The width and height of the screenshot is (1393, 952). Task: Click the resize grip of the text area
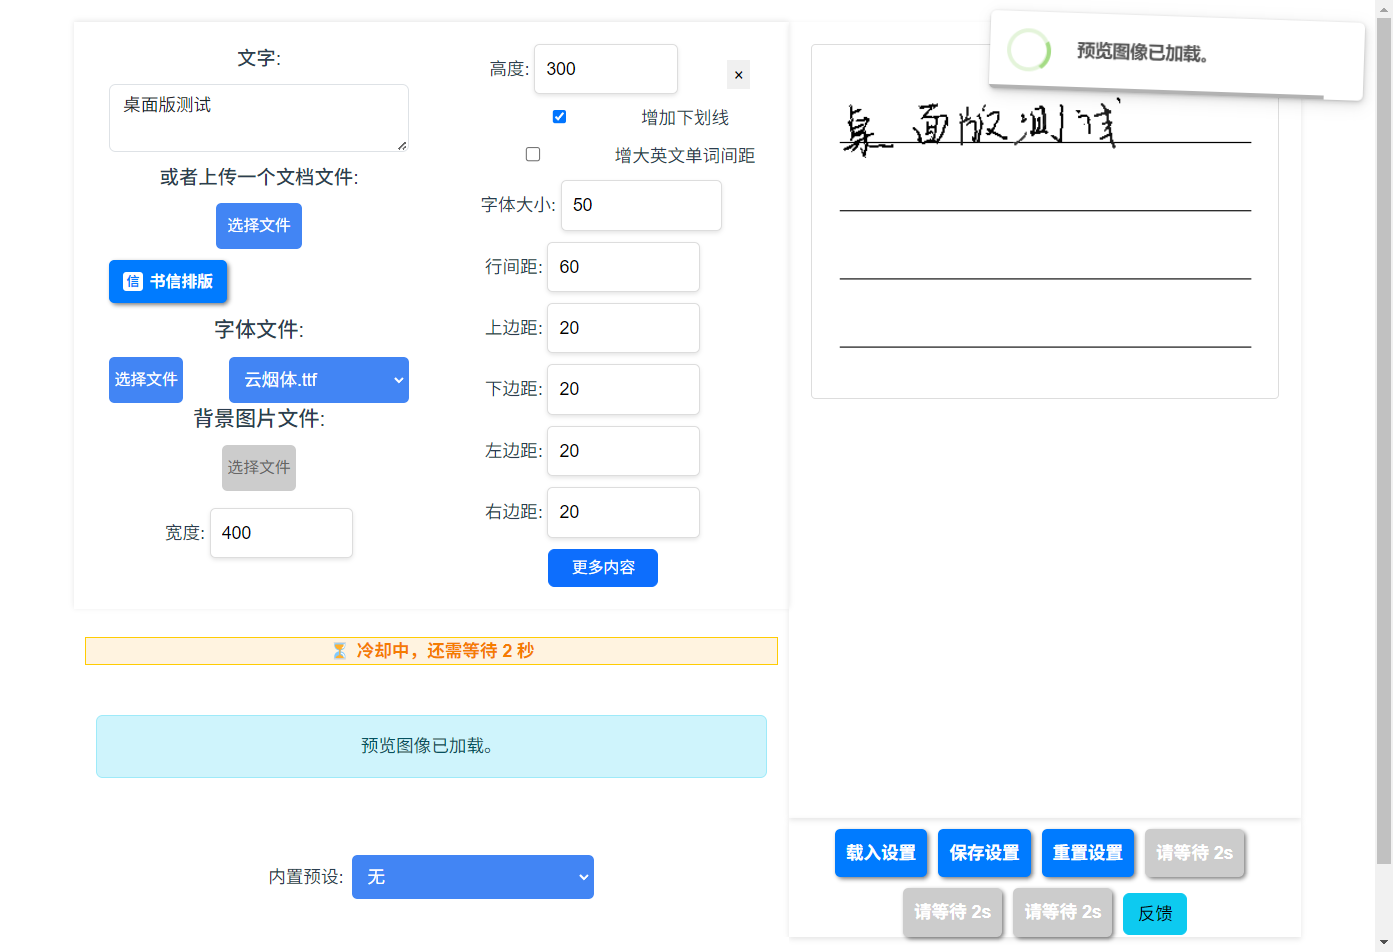tap(402, 145)
